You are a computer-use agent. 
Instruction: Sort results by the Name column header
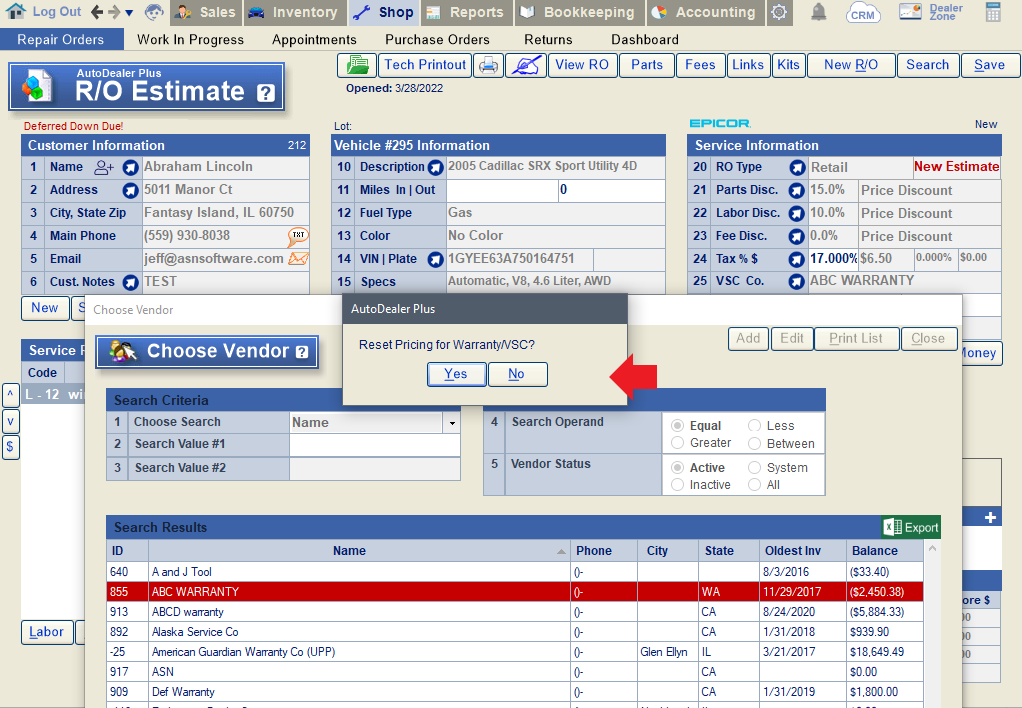pos(359,551)
